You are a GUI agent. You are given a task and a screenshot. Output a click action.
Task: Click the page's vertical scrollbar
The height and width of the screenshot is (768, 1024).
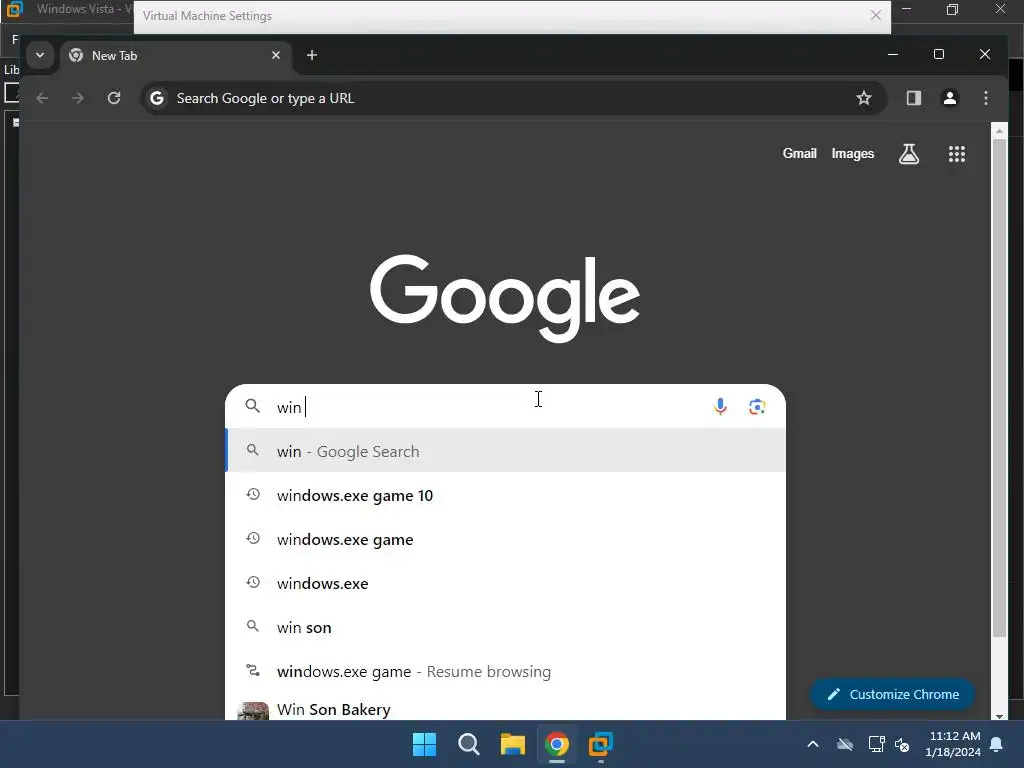999,388
